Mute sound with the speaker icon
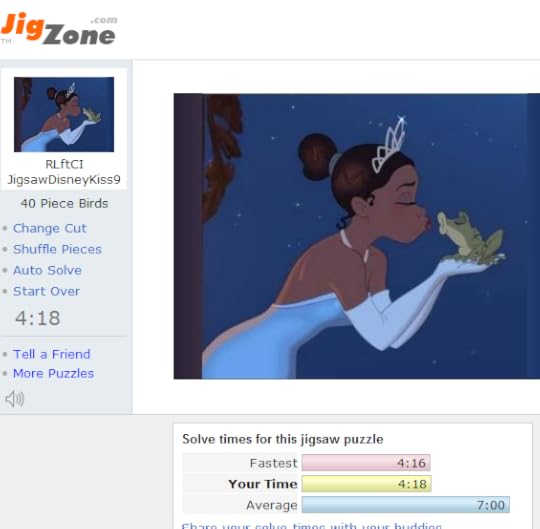 15,399
